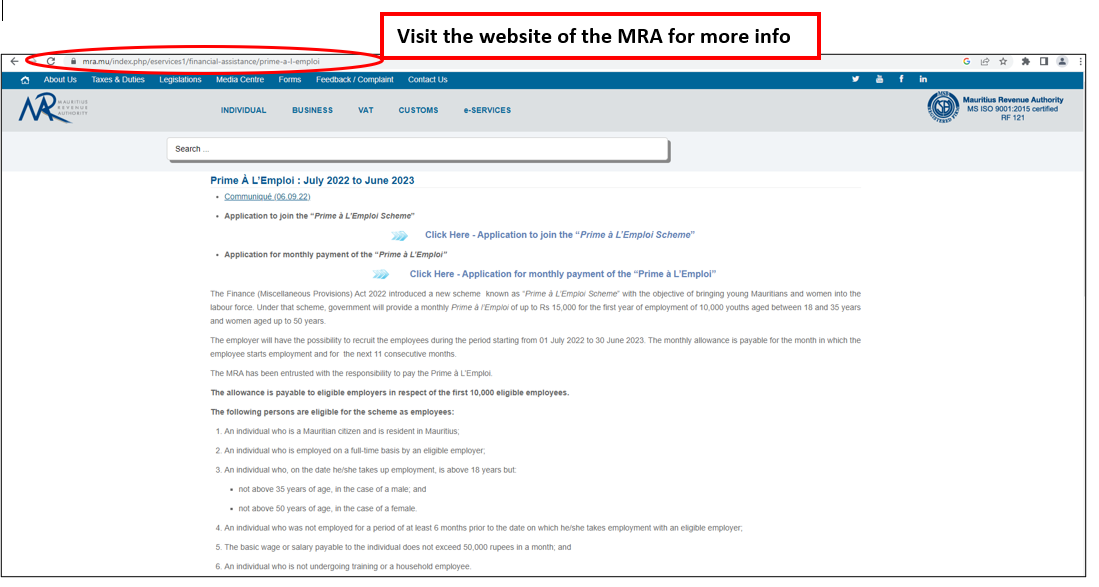The image size is (1099, 587).
Task: Open the Communiqué (06.09.22) link
Action: point(267,197)
